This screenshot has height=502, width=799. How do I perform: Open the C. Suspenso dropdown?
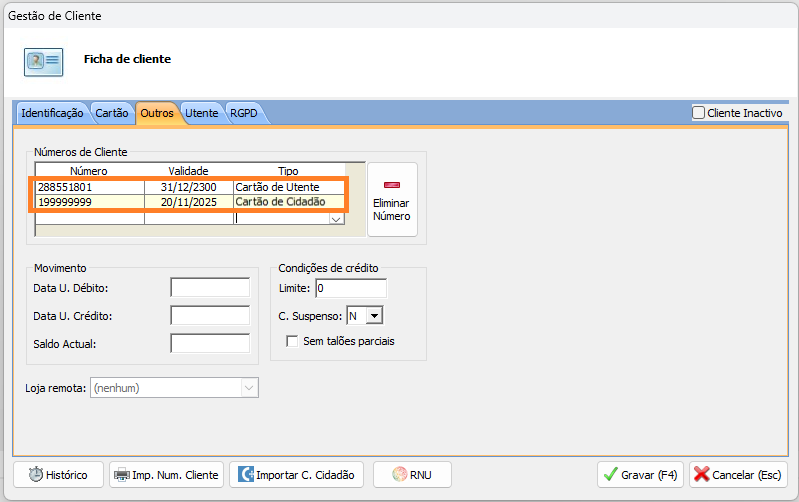375,316
